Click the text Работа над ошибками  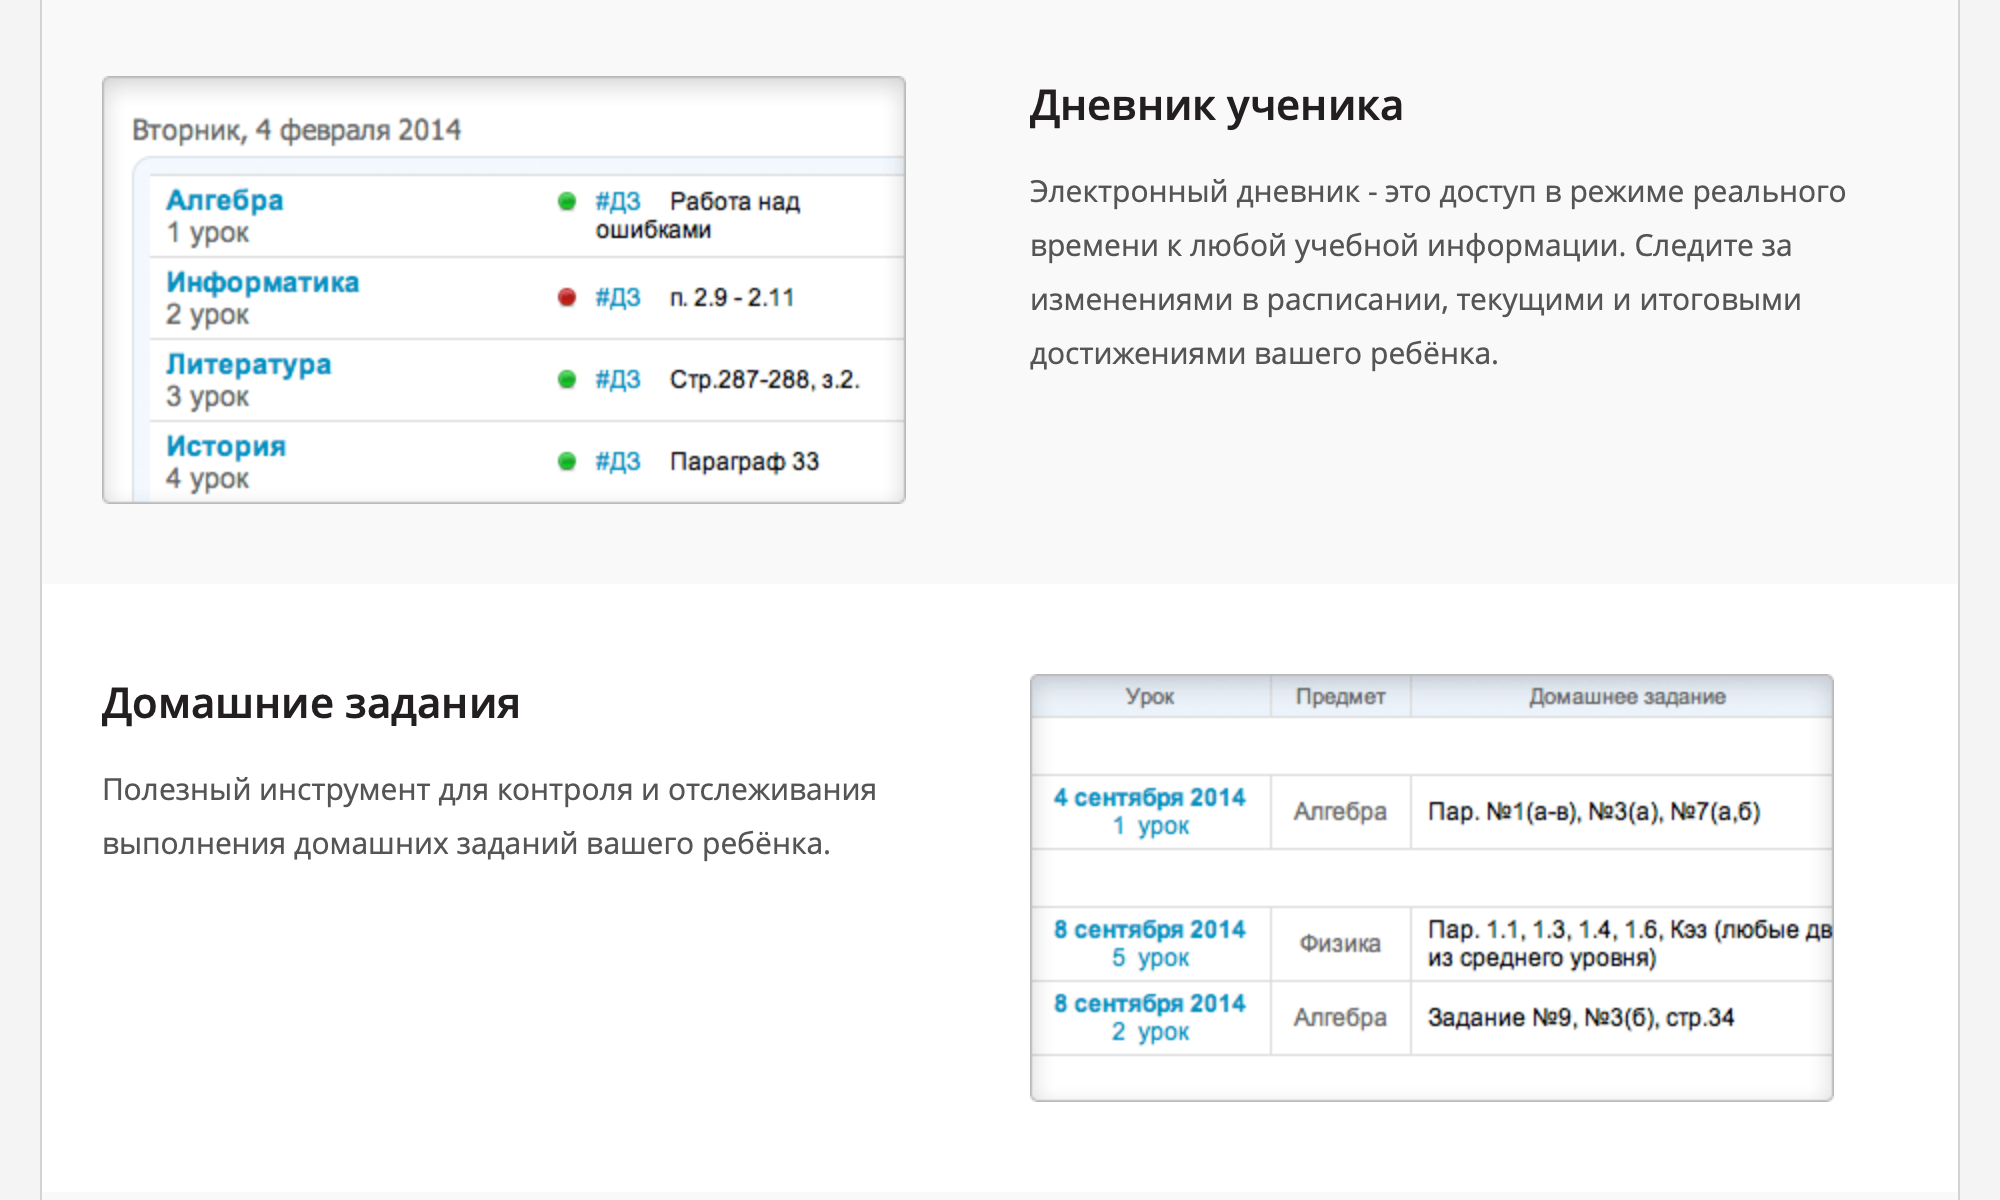click(x=698, y=215)
